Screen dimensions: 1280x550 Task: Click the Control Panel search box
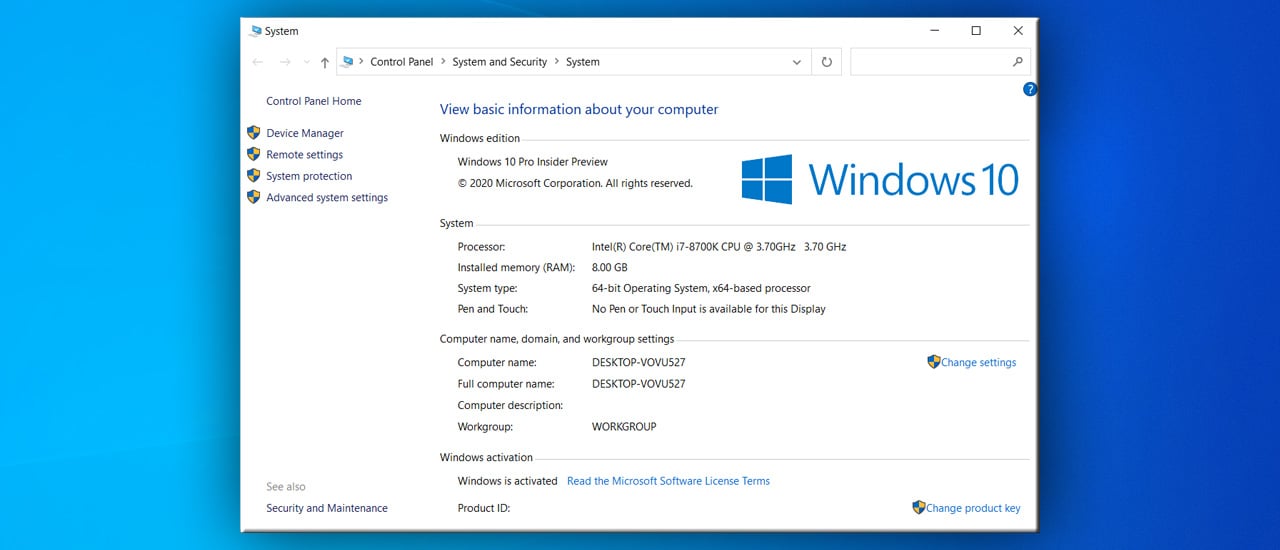pyautogui.click(x=940, y=62)
